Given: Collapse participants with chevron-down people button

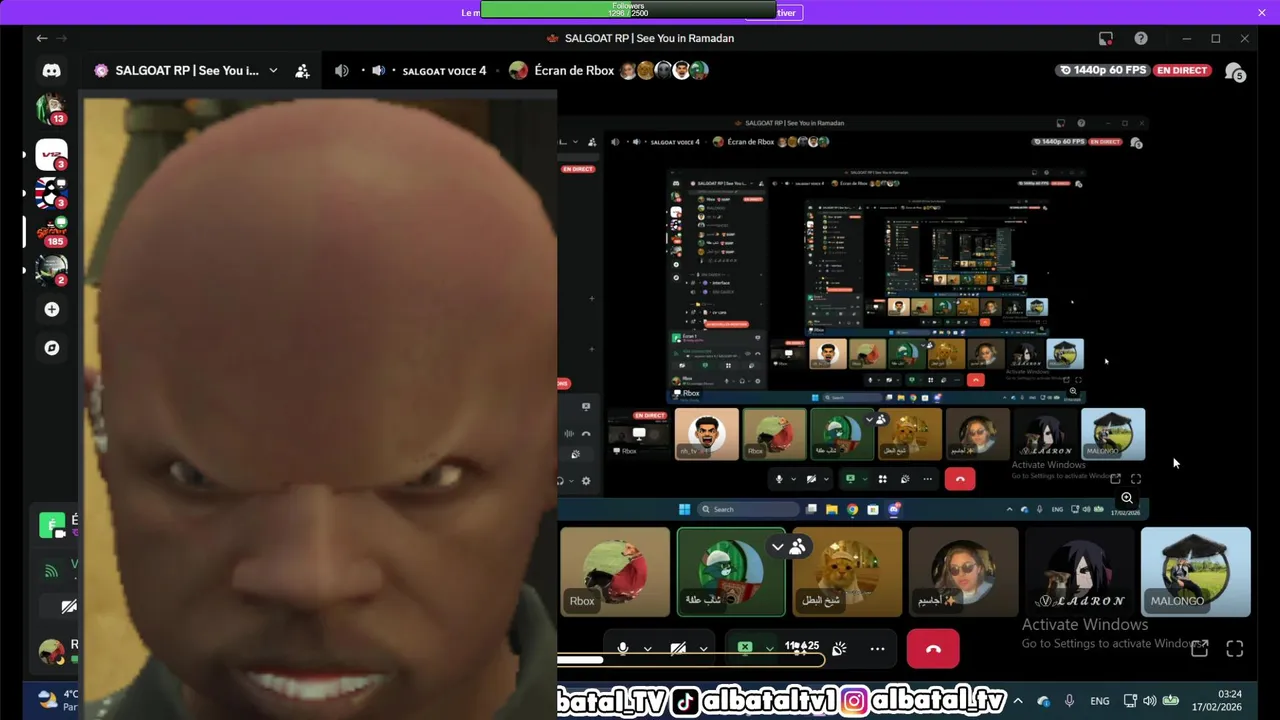Looking at the screenshot, I should click(787, 547).
